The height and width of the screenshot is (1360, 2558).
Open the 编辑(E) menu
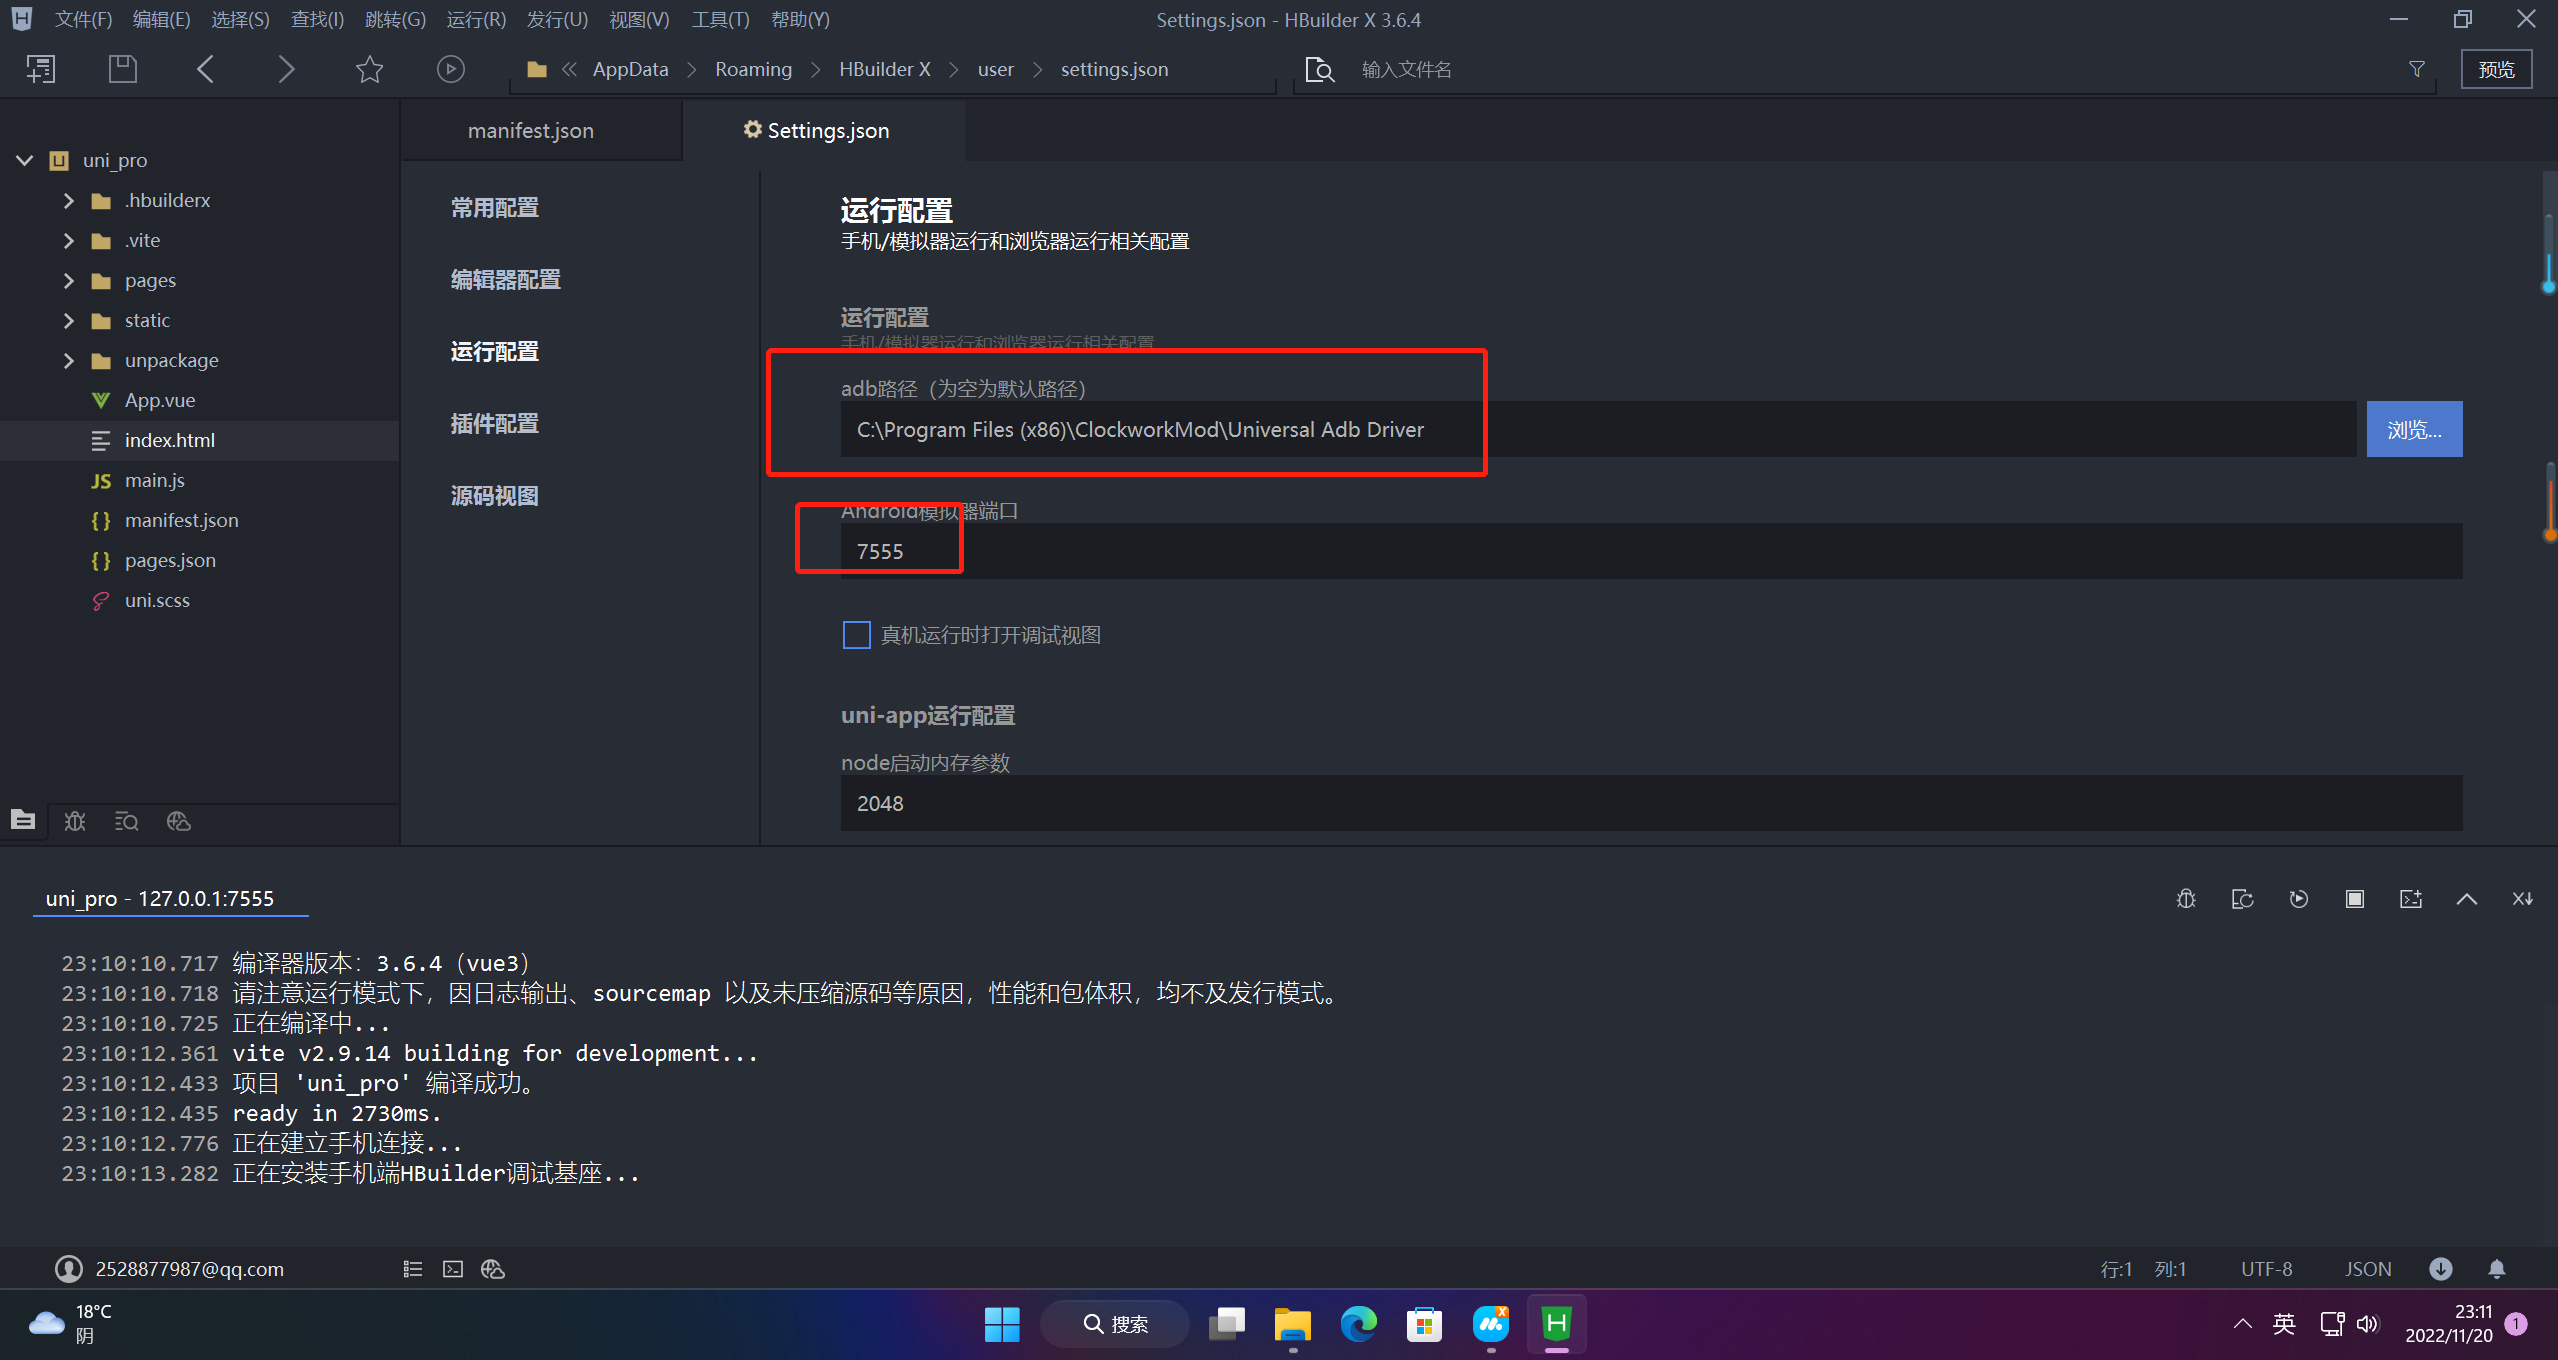click(161, 20)
